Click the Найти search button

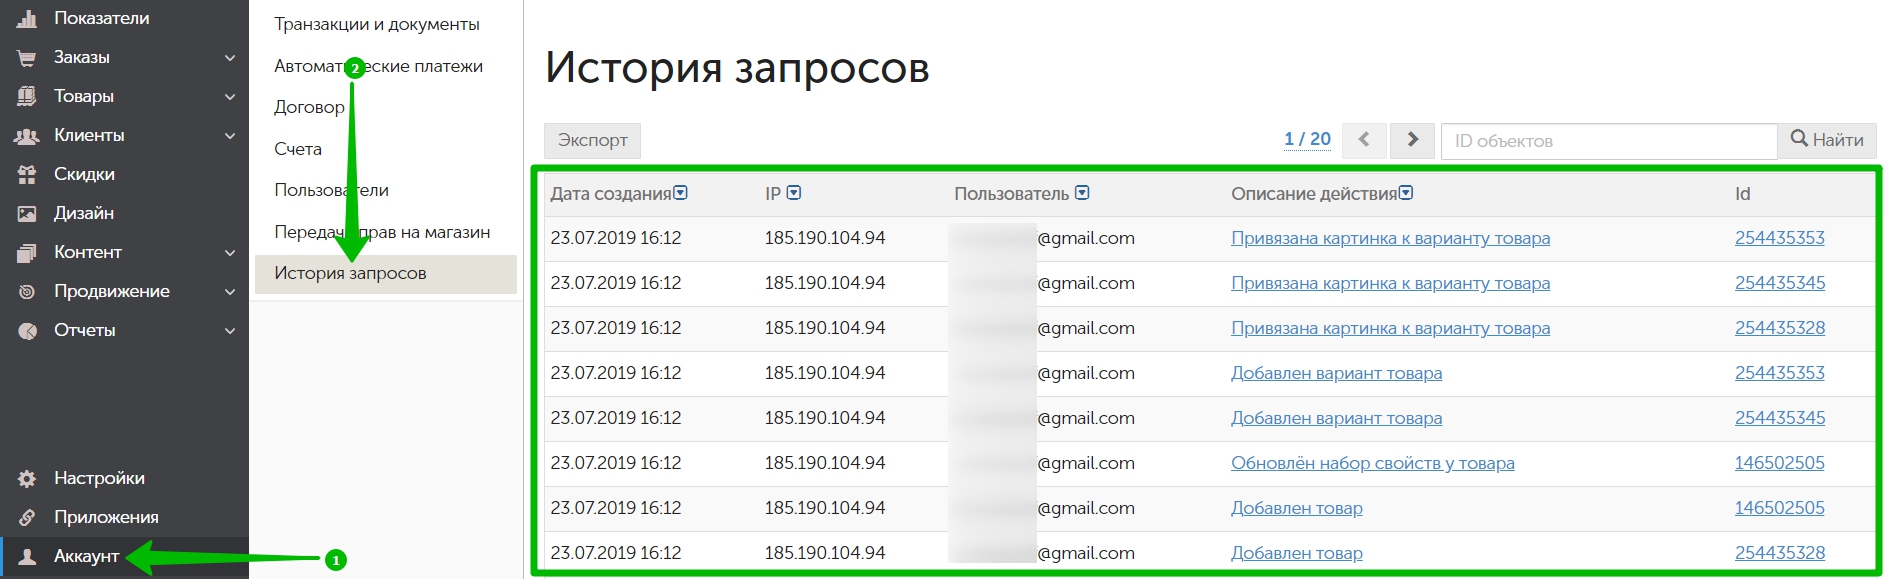[1827, 140]
